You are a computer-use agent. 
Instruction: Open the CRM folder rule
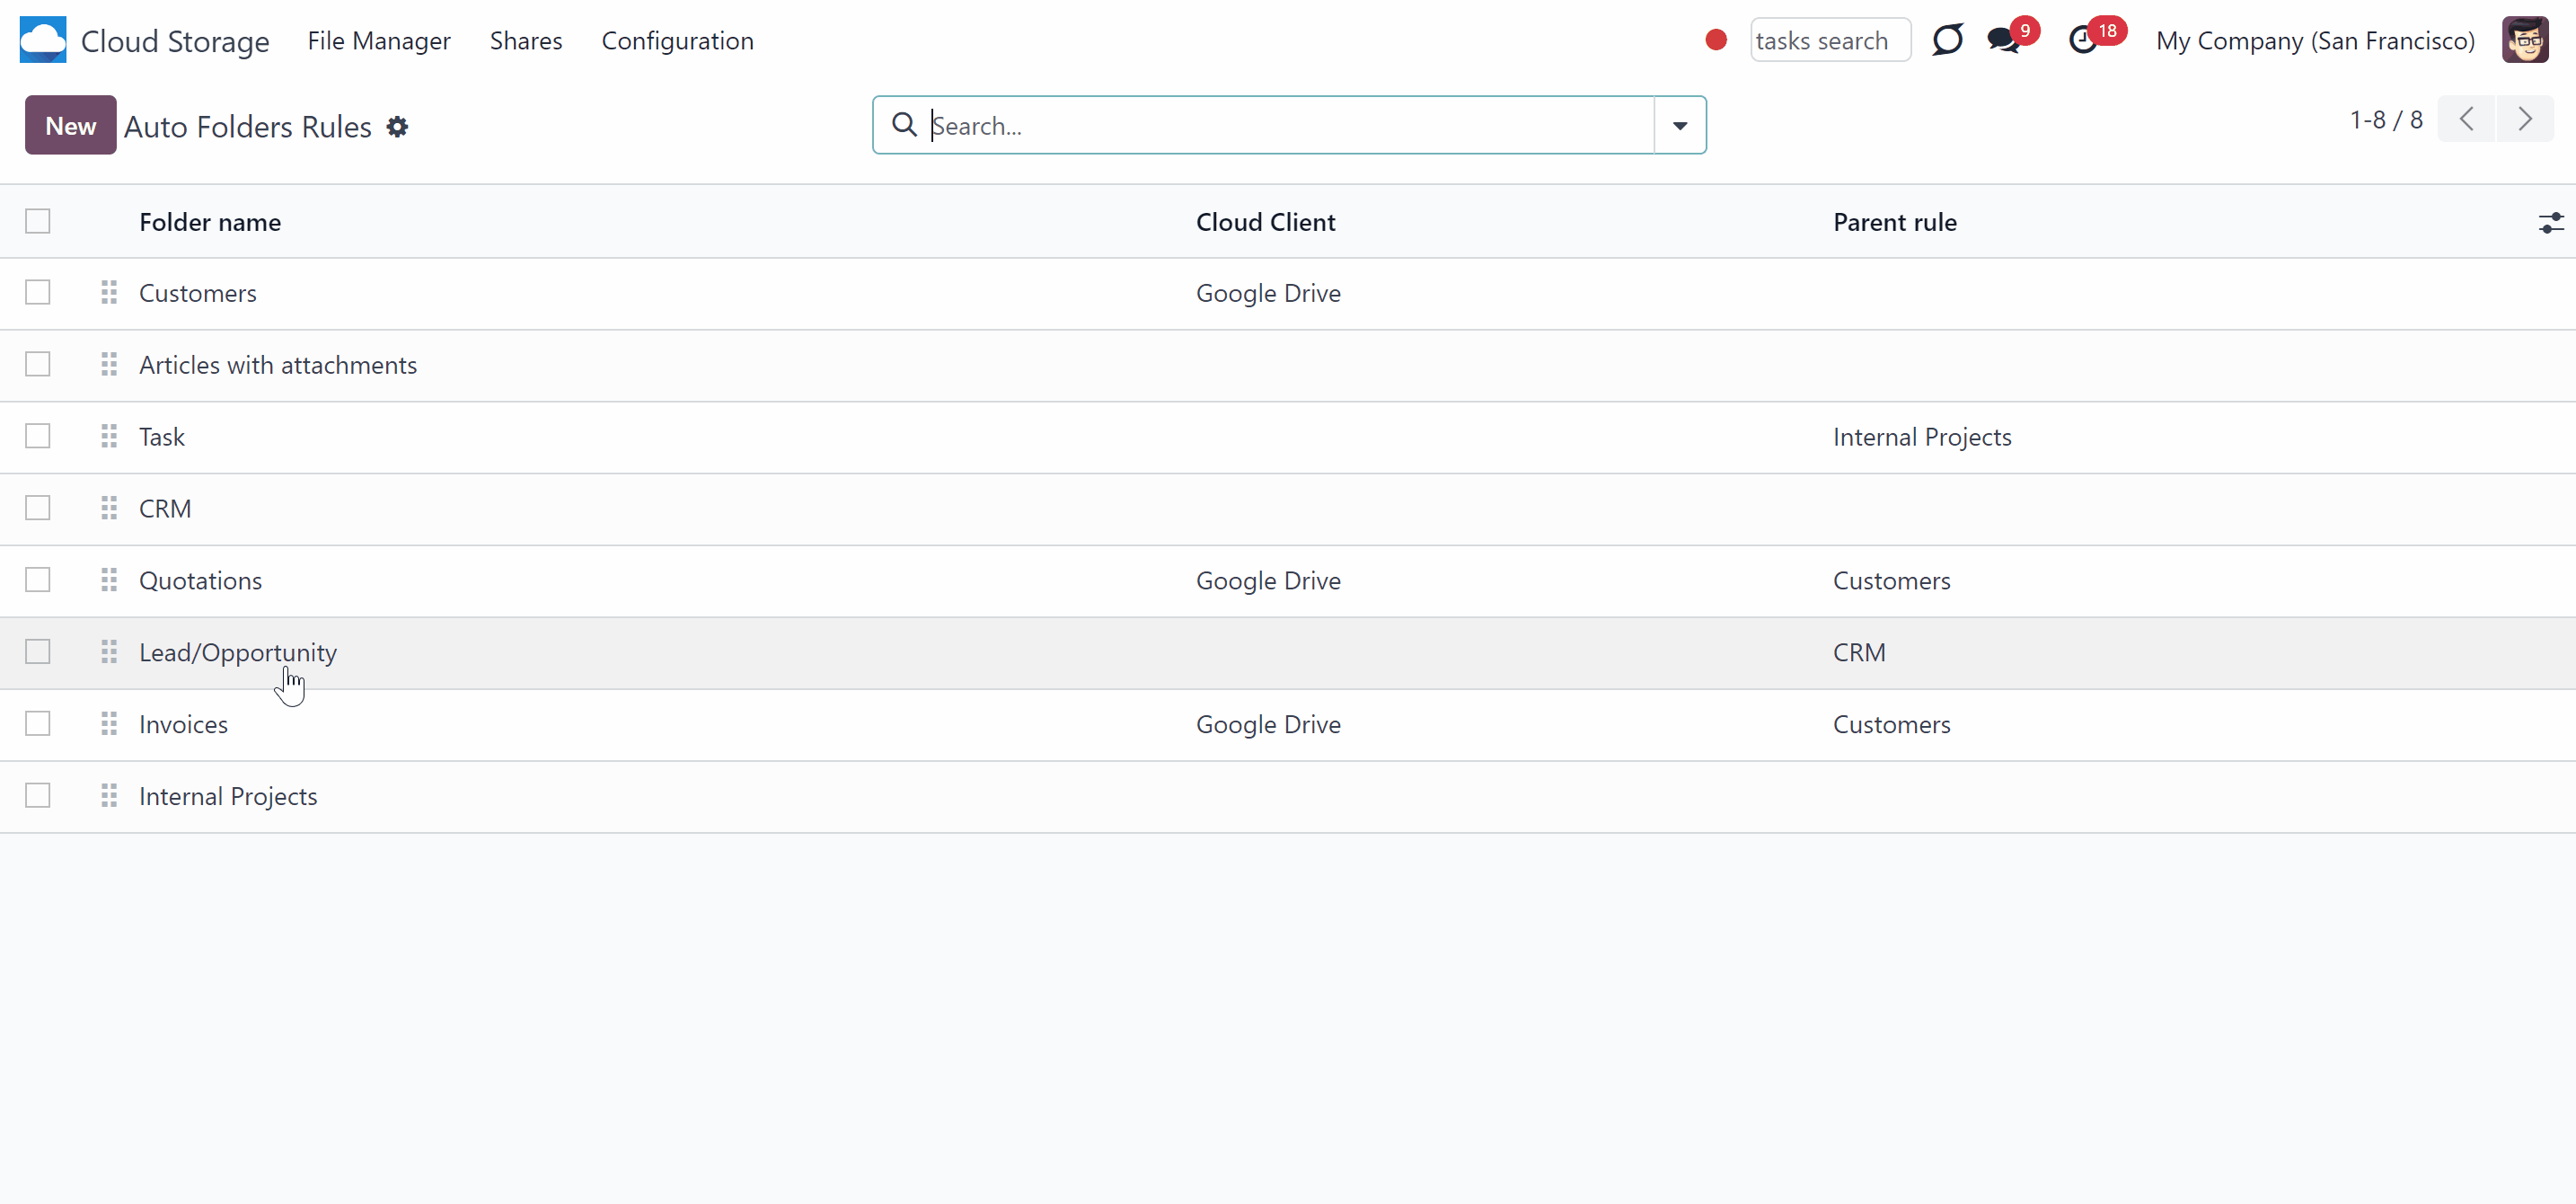point(165,509)
